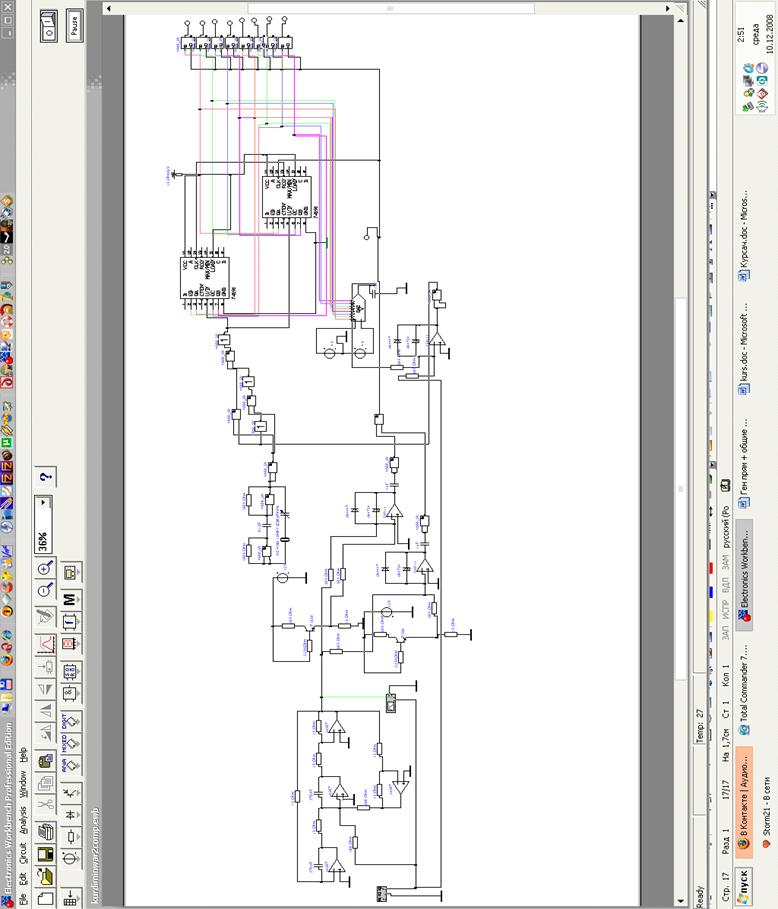Screen dimensions: 778x909
Task: Click the New circuit file icon
Action: (x=44, y=899)
